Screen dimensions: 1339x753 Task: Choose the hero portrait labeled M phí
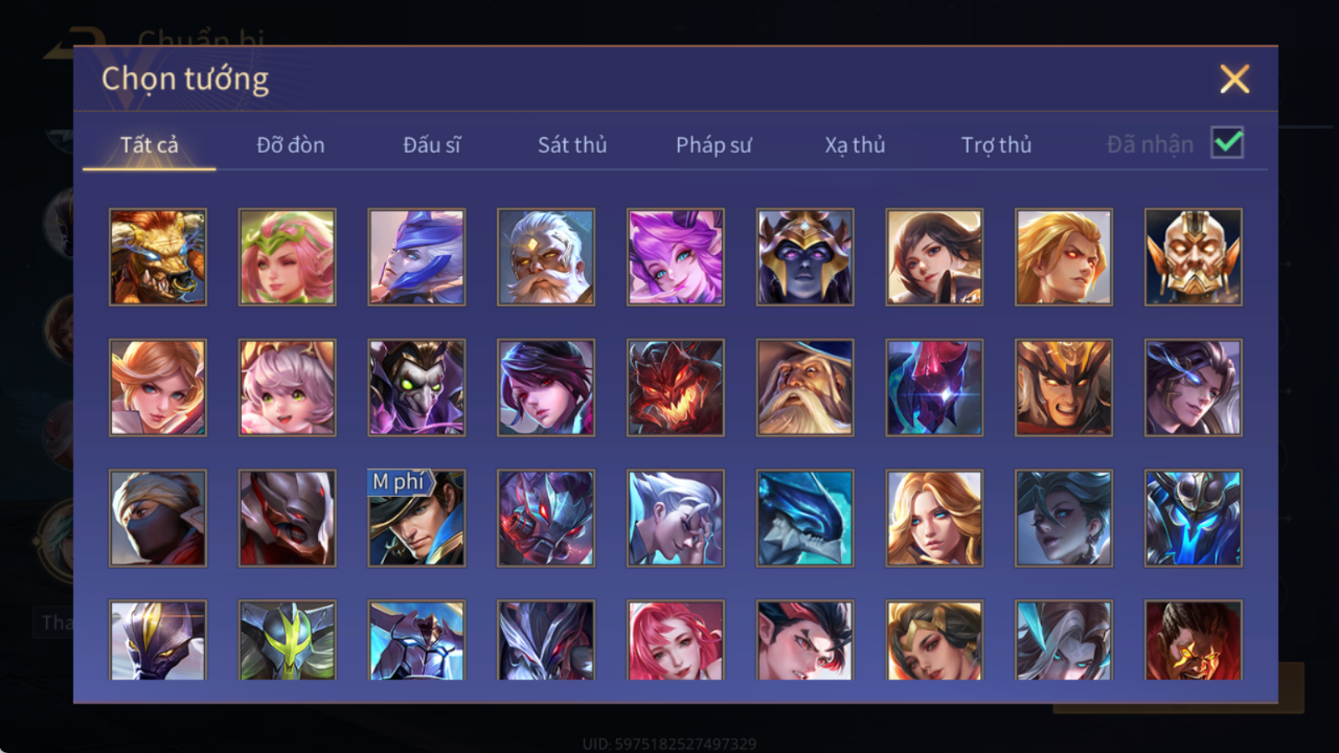416,518
